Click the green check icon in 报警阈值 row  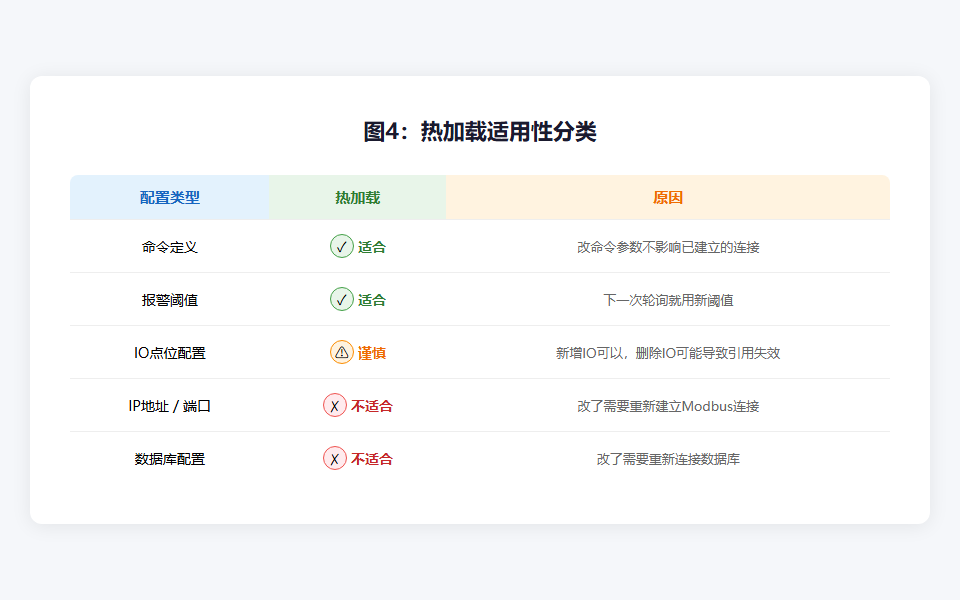(x=342, y=299)
